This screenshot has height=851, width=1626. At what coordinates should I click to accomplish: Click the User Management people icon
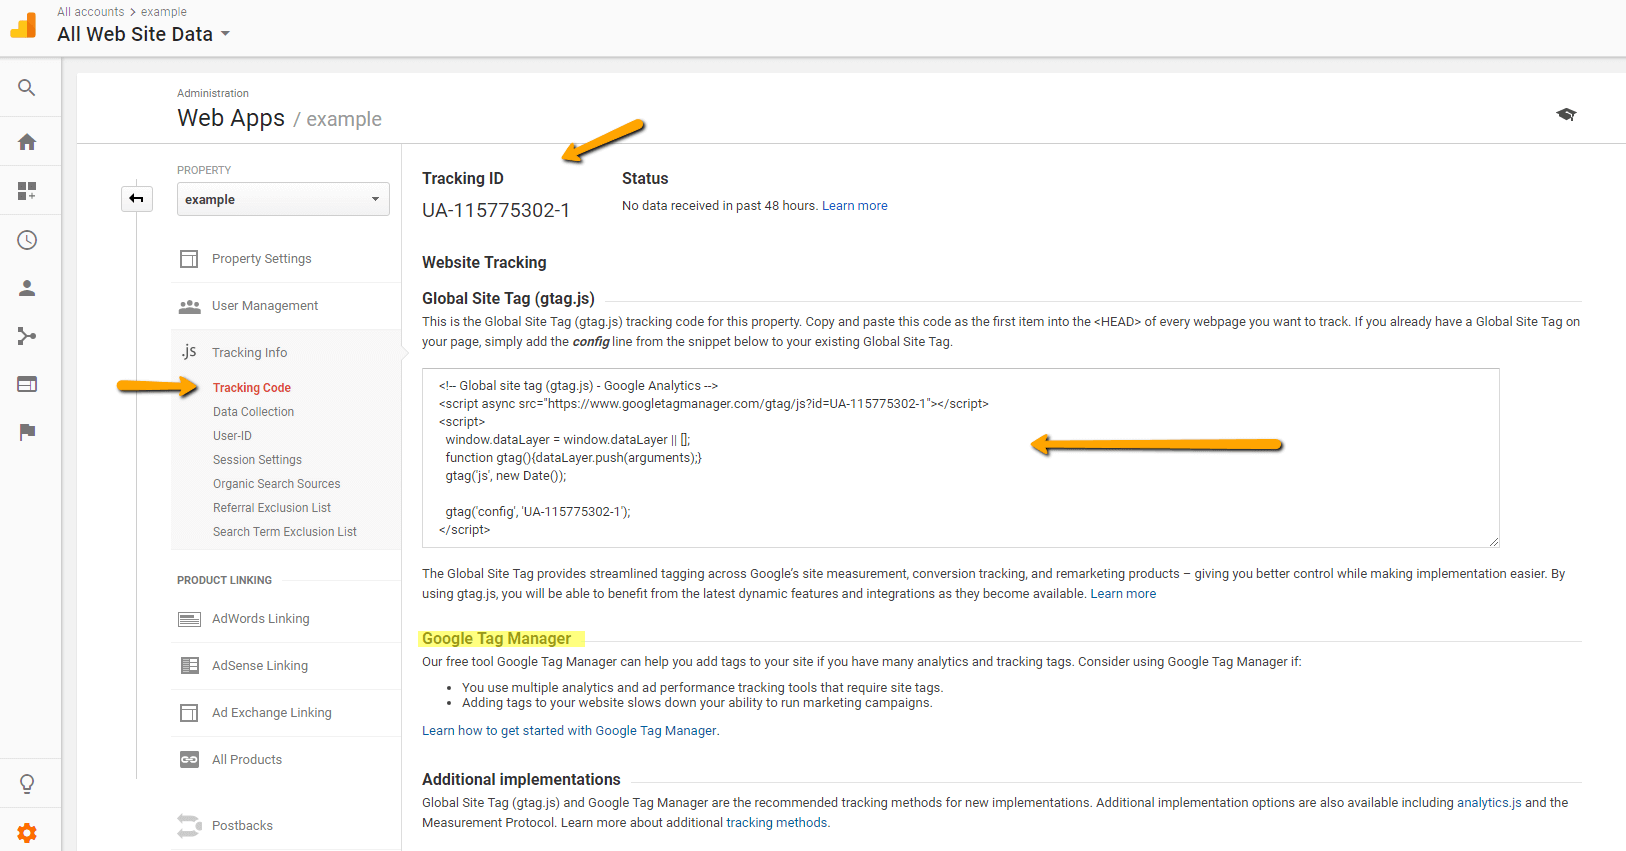[189, 306]
